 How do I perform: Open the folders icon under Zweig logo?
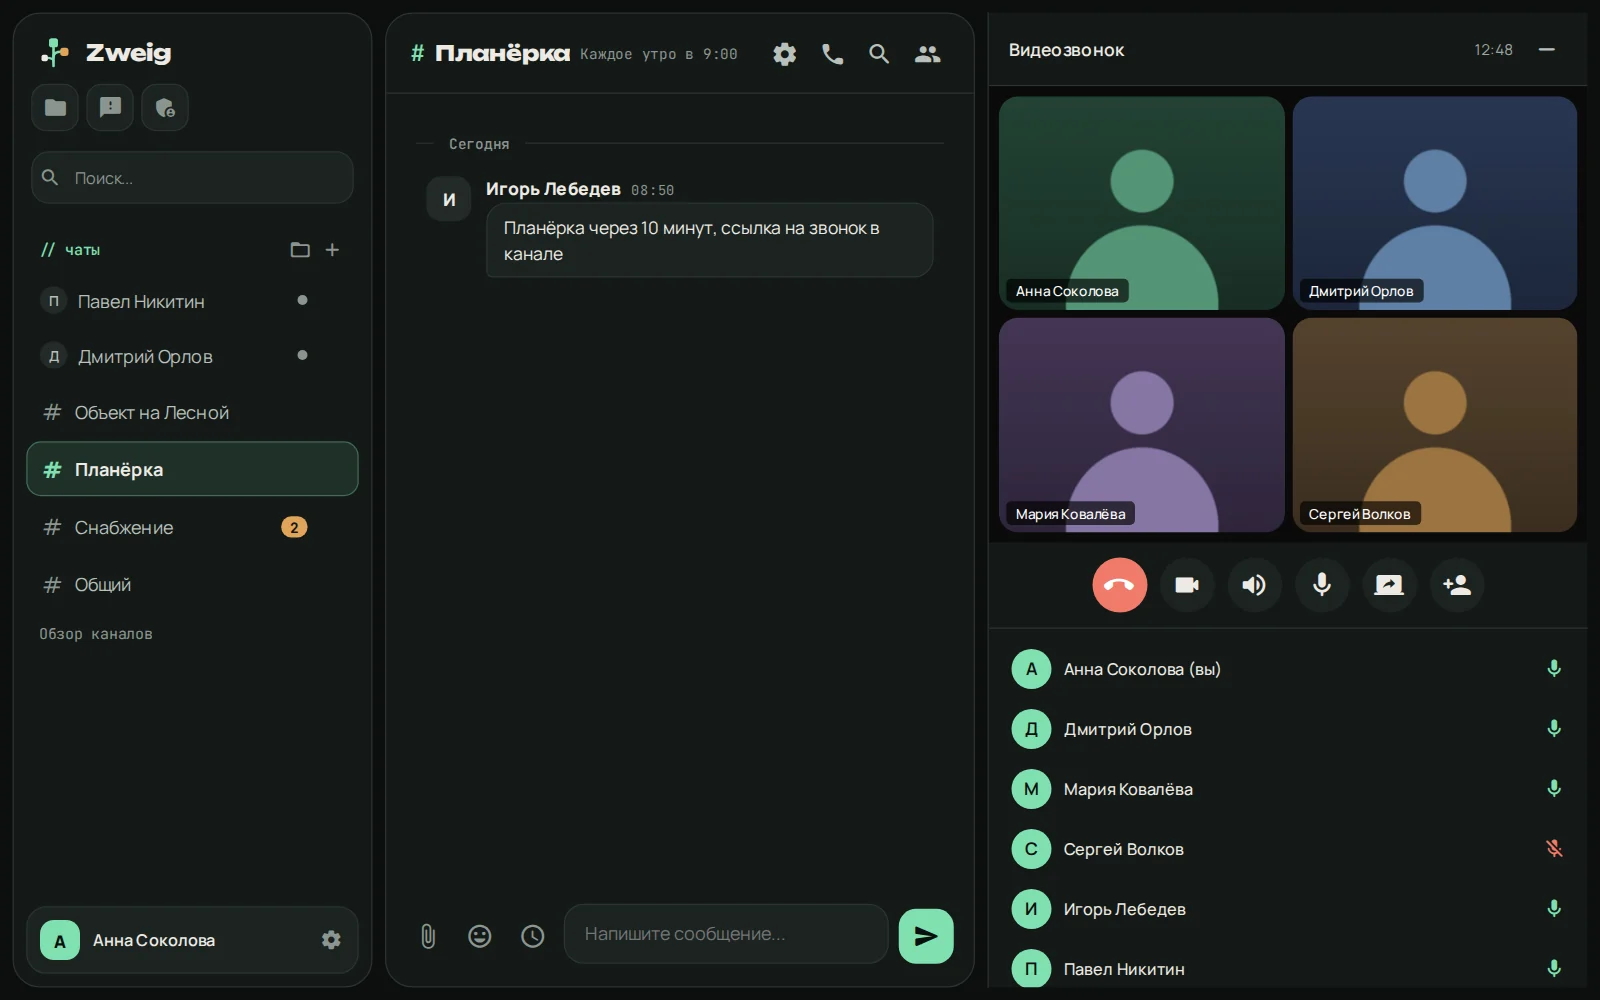[55, 107]
